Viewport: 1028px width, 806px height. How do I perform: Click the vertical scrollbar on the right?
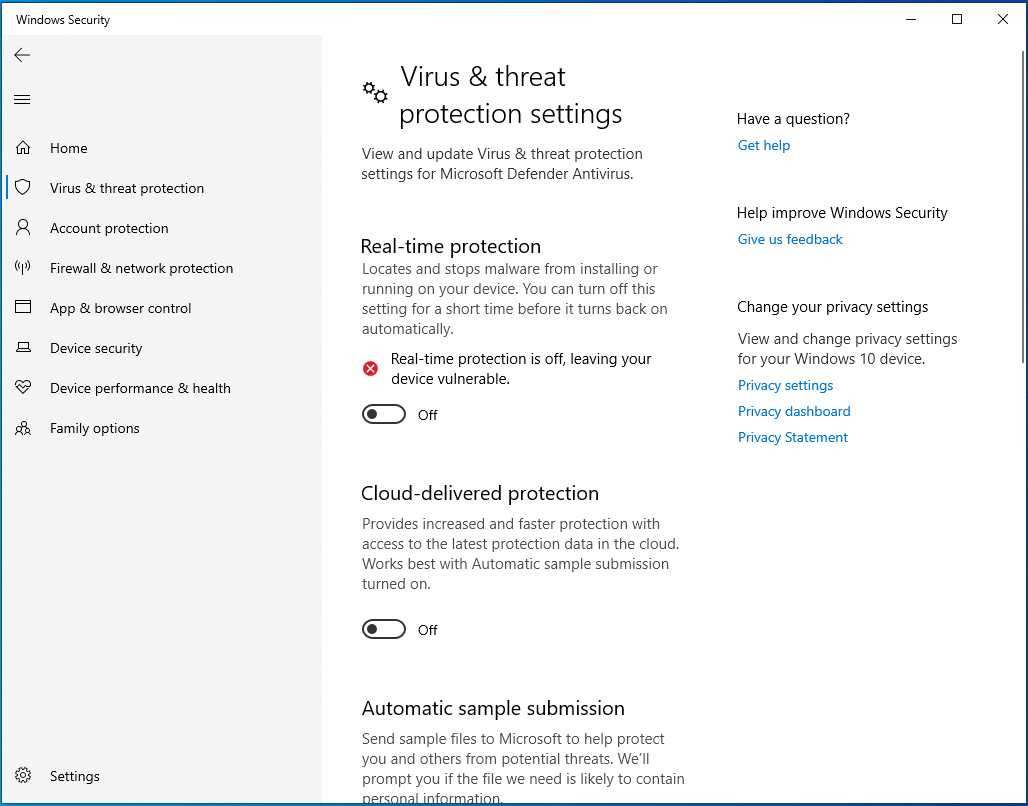pyautogui.click(x=1022, y=200)
